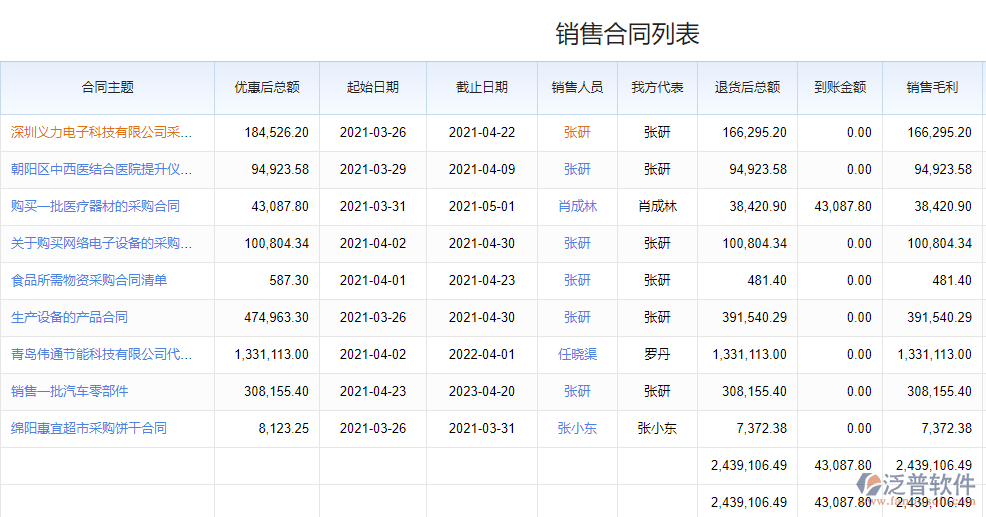Click salesperson link 肖成林
Screen dimensions: 986x517
[x=577, y=206]
